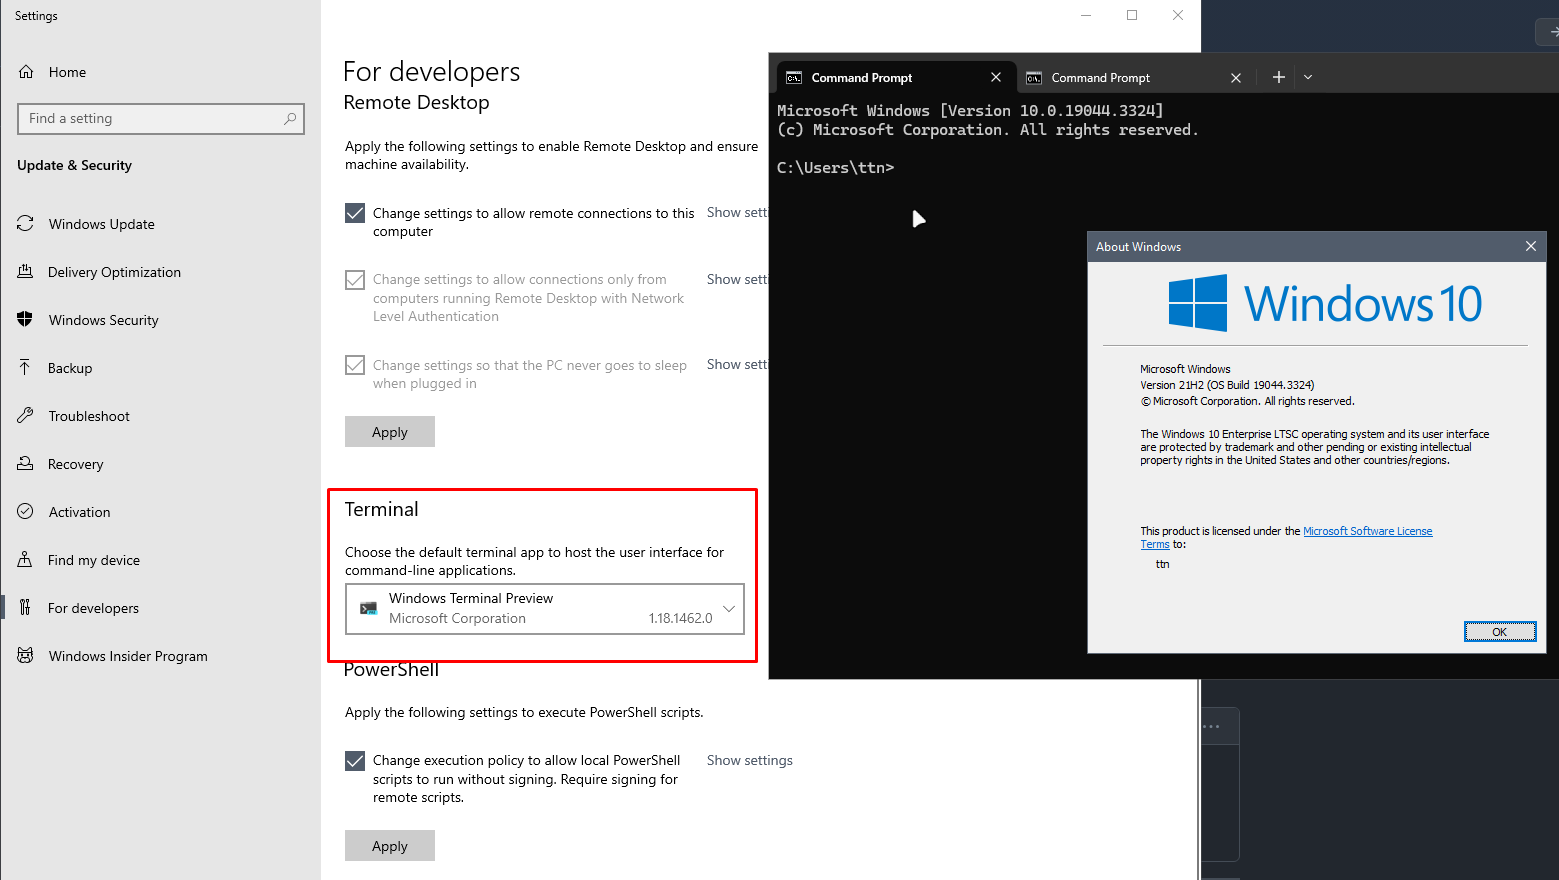
Task: Click Show settings for PC never sleeps
Action: (x=737, y=365)
